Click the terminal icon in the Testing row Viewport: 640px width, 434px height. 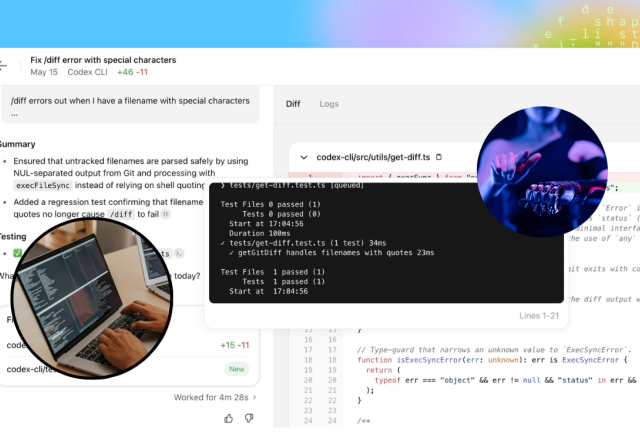(x=178, y=254)
